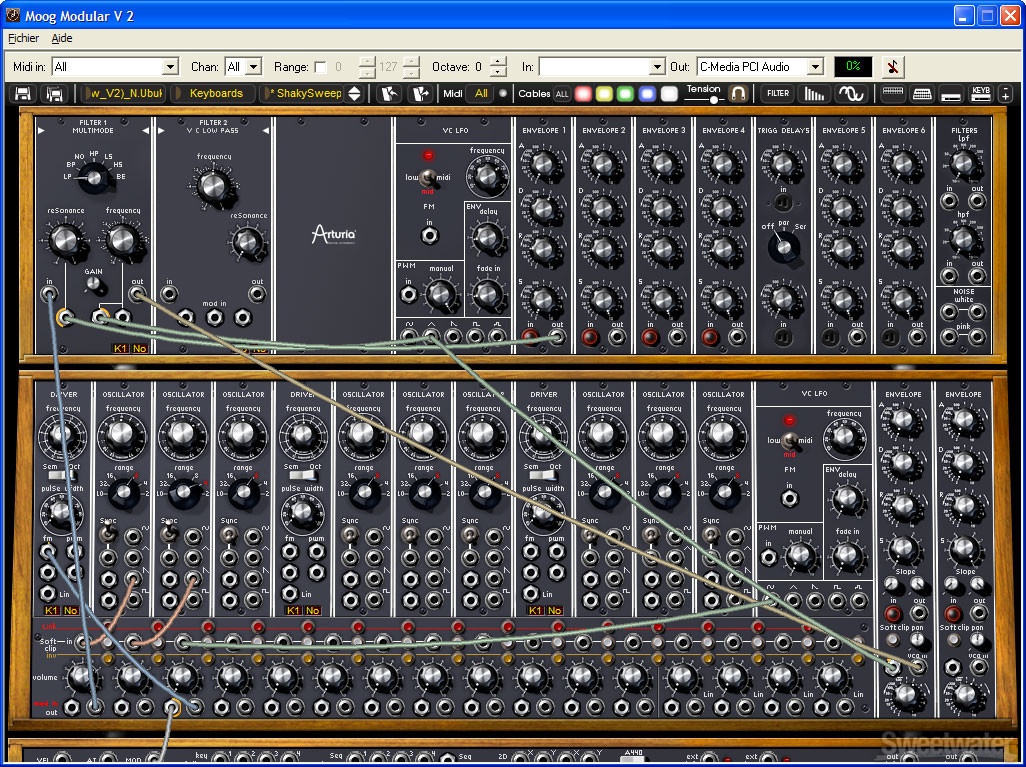
Task: Click the Filter 1 input jack
Action: (49, 294)
